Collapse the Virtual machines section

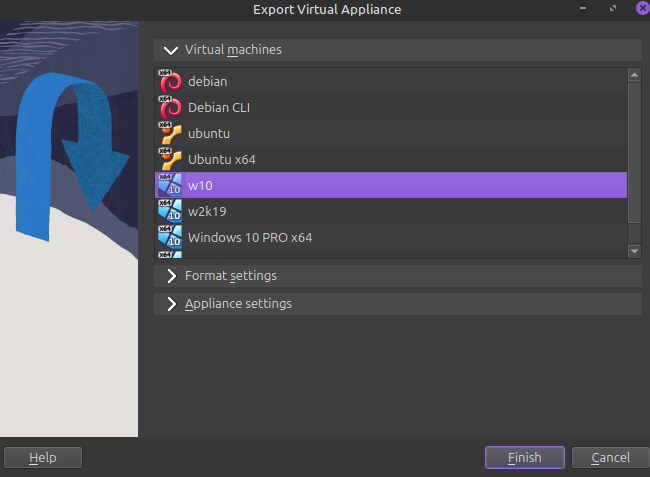pyautogui.click(x=171, y=50)
